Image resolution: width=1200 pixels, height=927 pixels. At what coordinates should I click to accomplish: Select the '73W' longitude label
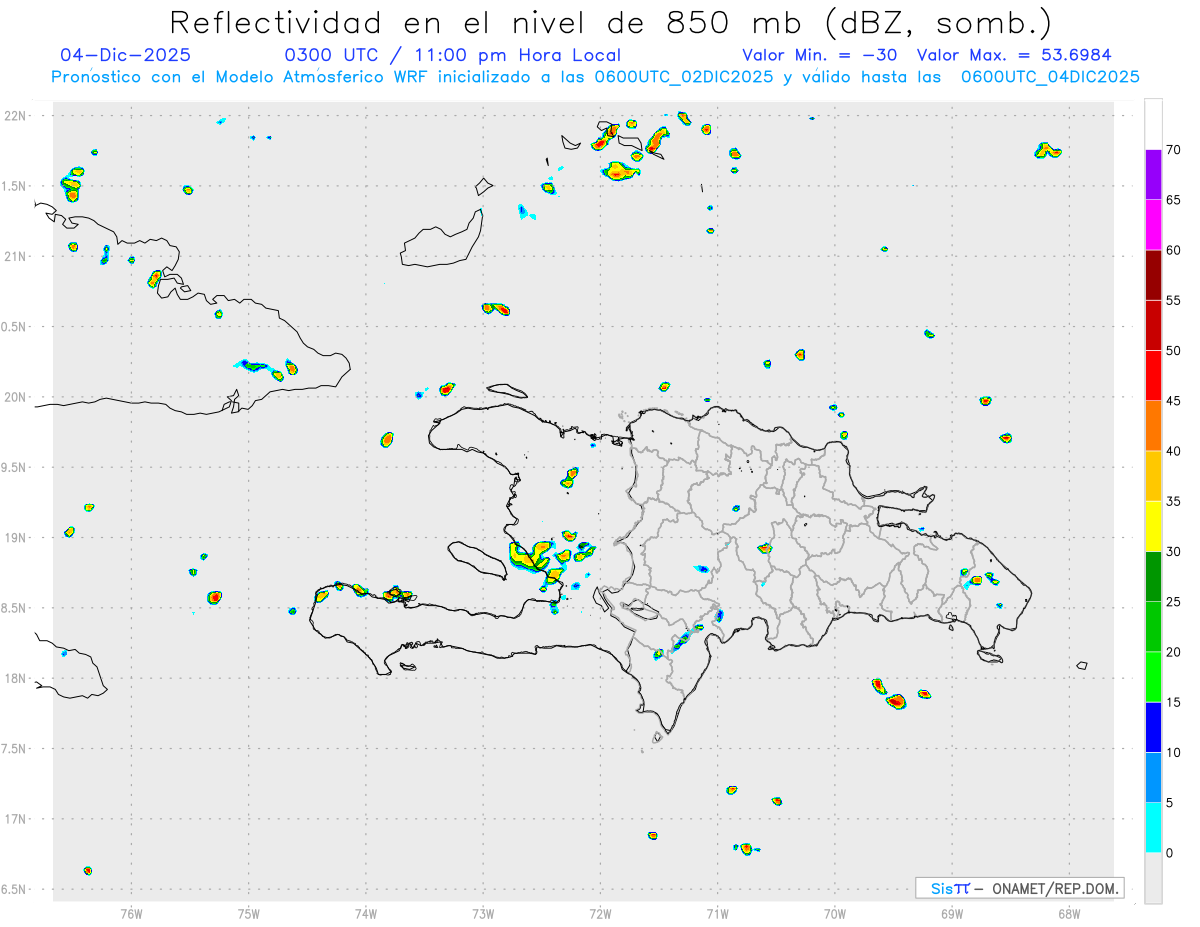click(x=483, y=913)
